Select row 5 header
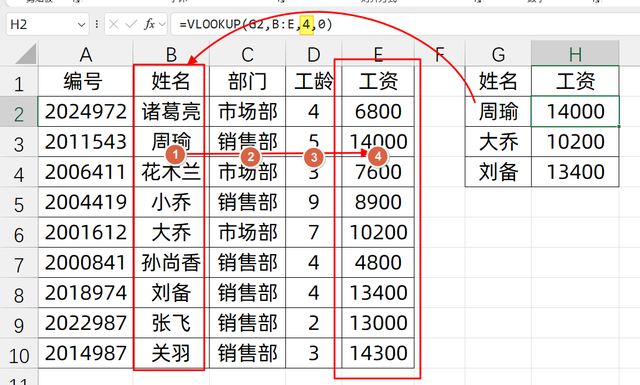The image size is (640, 385). click(19, 203)
